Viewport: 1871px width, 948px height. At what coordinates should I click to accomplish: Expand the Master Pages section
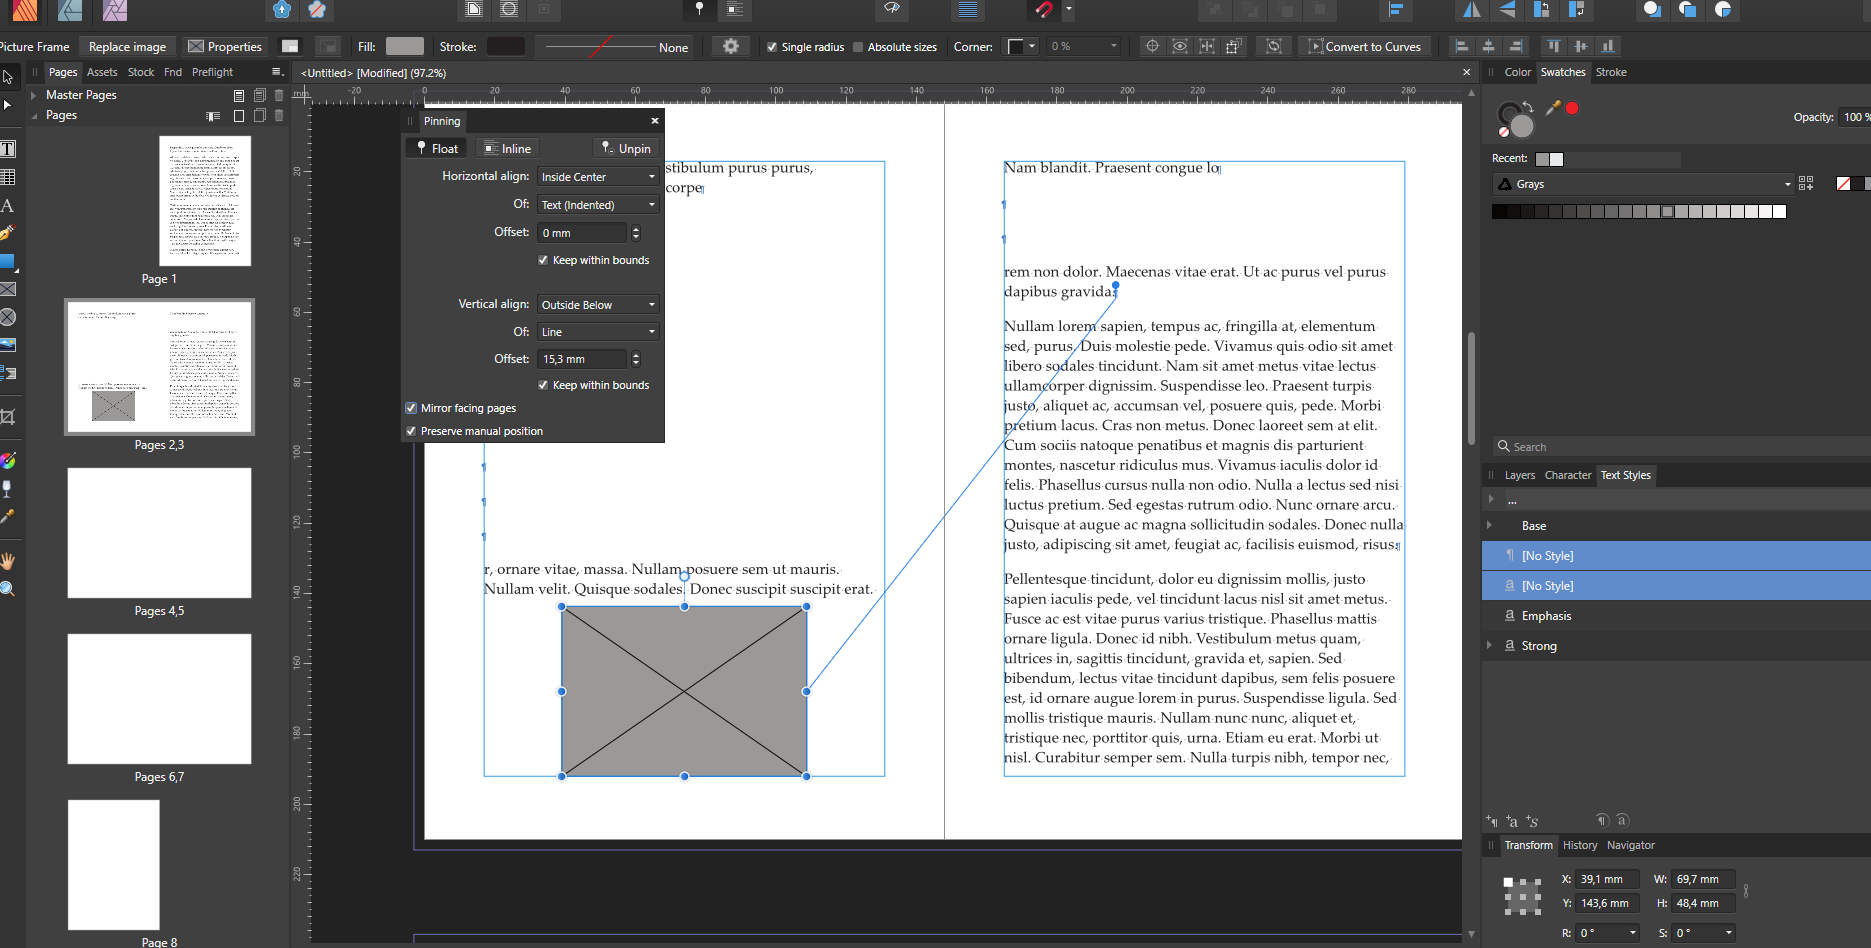tap(34, 95)
